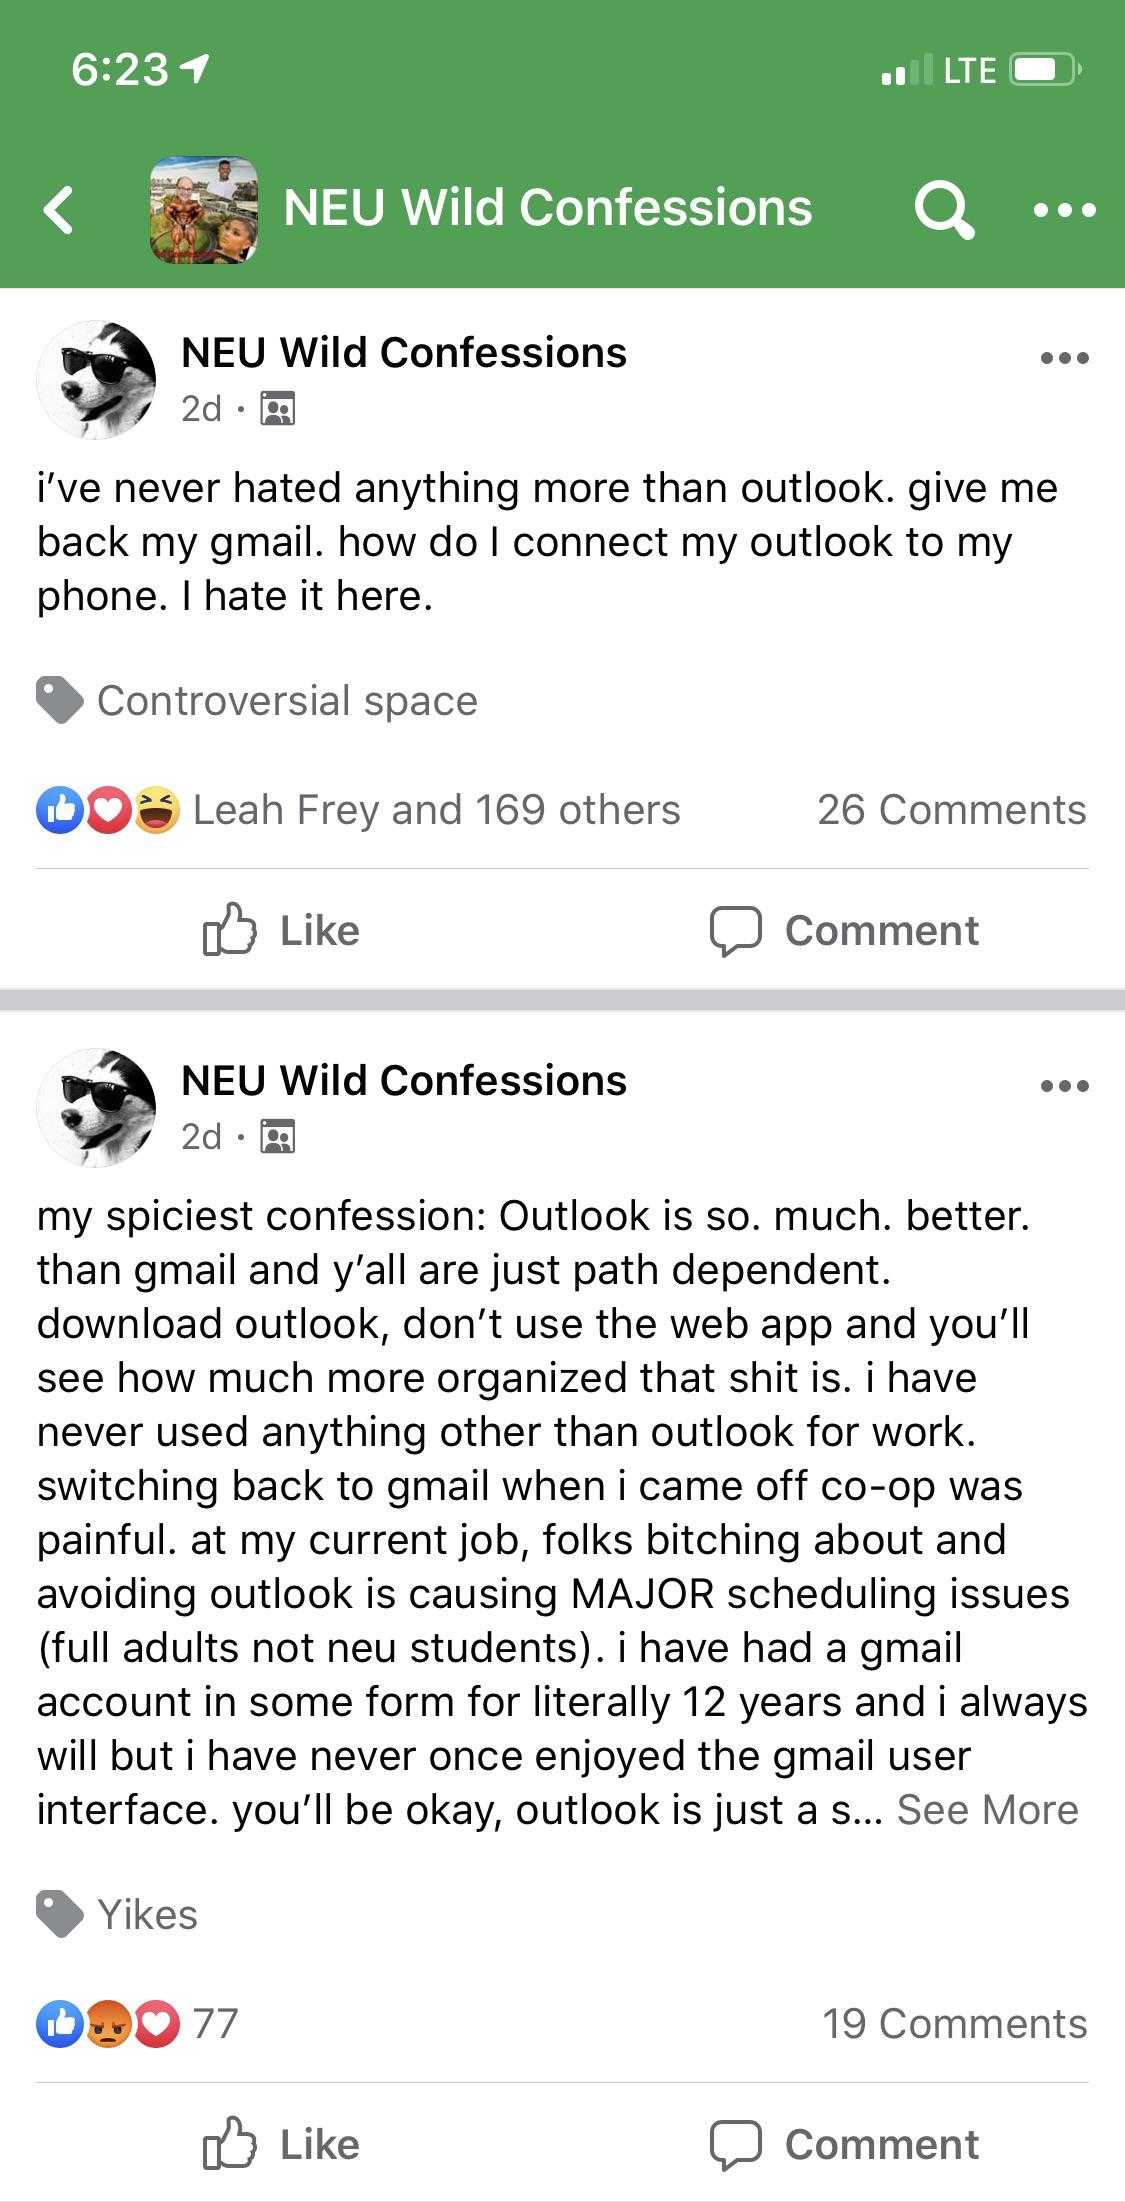
Task: Open search with magnifying glass icon
Action: pyautogui.click(x=943, y=210)
